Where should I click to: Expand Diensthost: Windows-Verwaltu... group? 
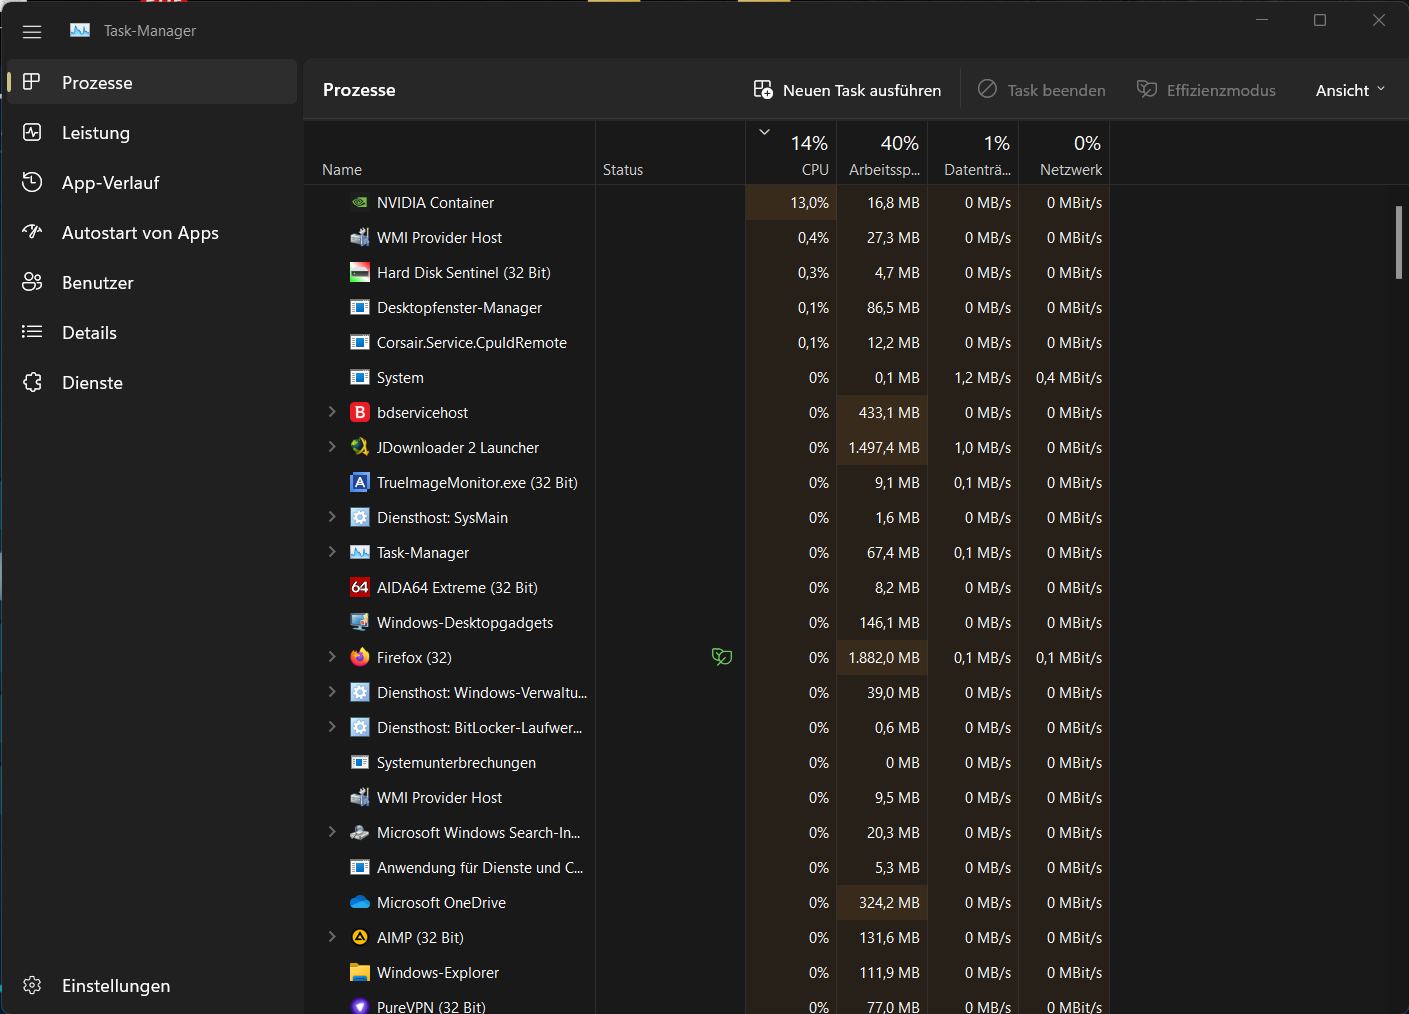click(332, 692)
